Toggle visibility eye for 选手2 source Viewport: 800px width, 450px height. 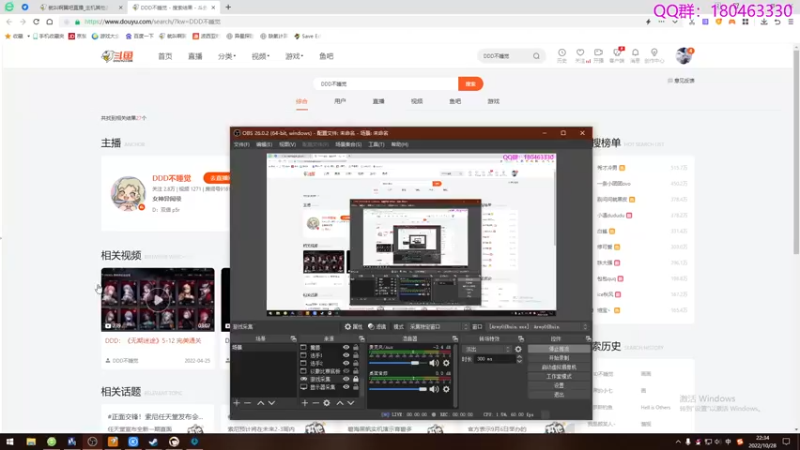tap(346, 363)
